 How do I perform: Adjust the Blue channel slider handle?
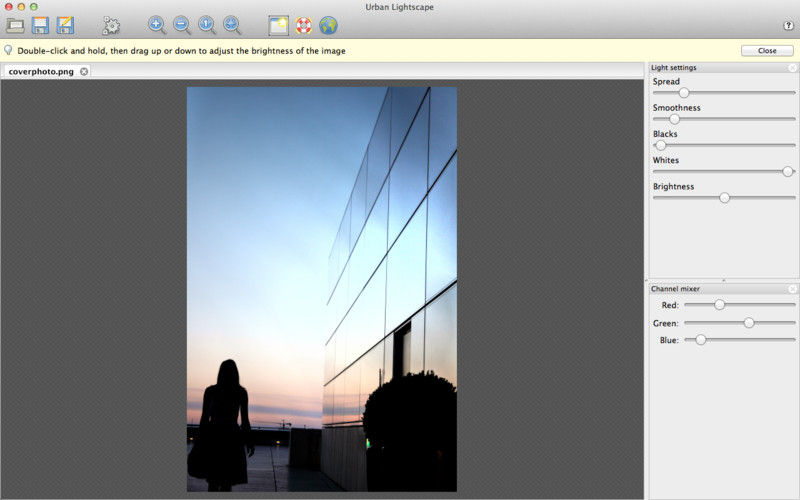pos(701,340)
